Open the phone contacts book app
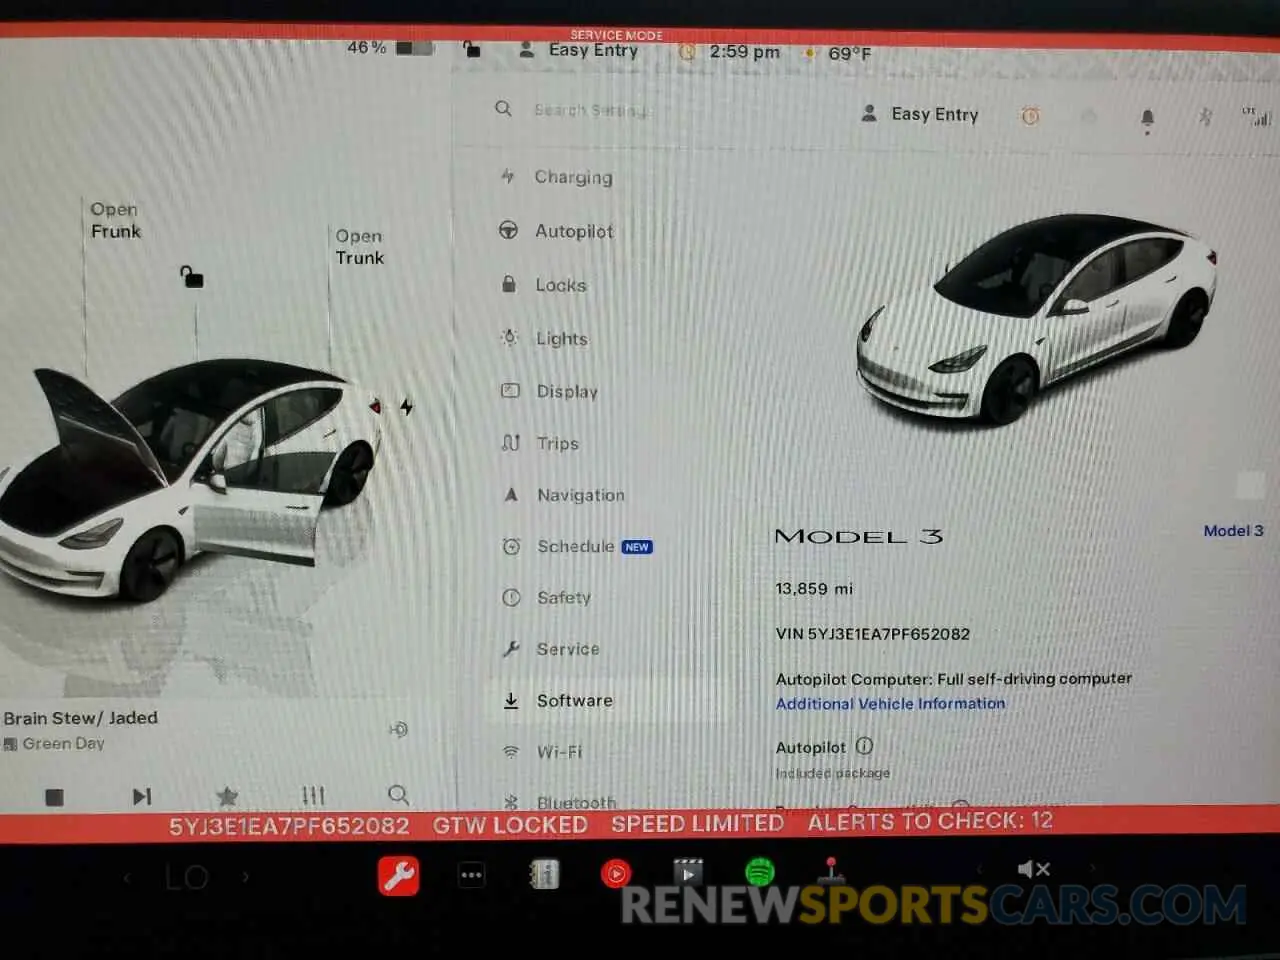 point(543,875)
